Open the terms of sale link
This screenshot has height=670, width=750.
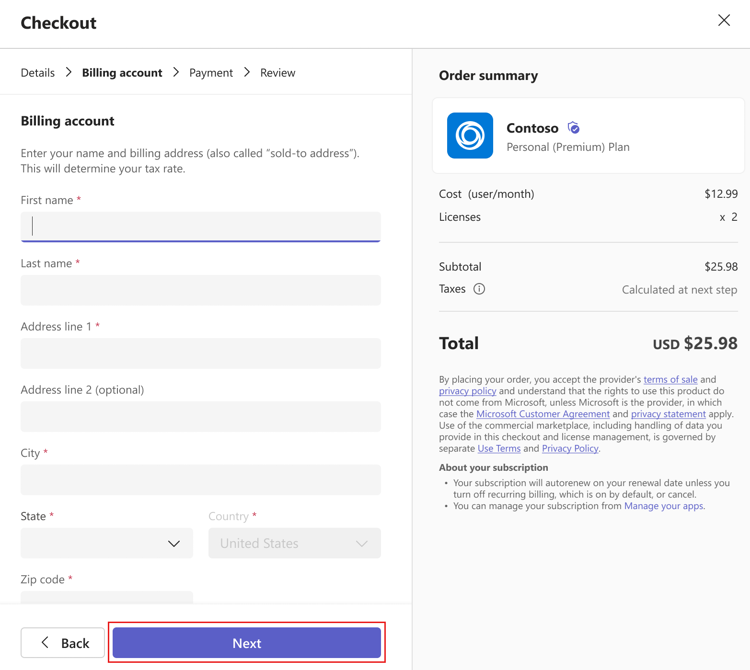click(x=670, y=380)
